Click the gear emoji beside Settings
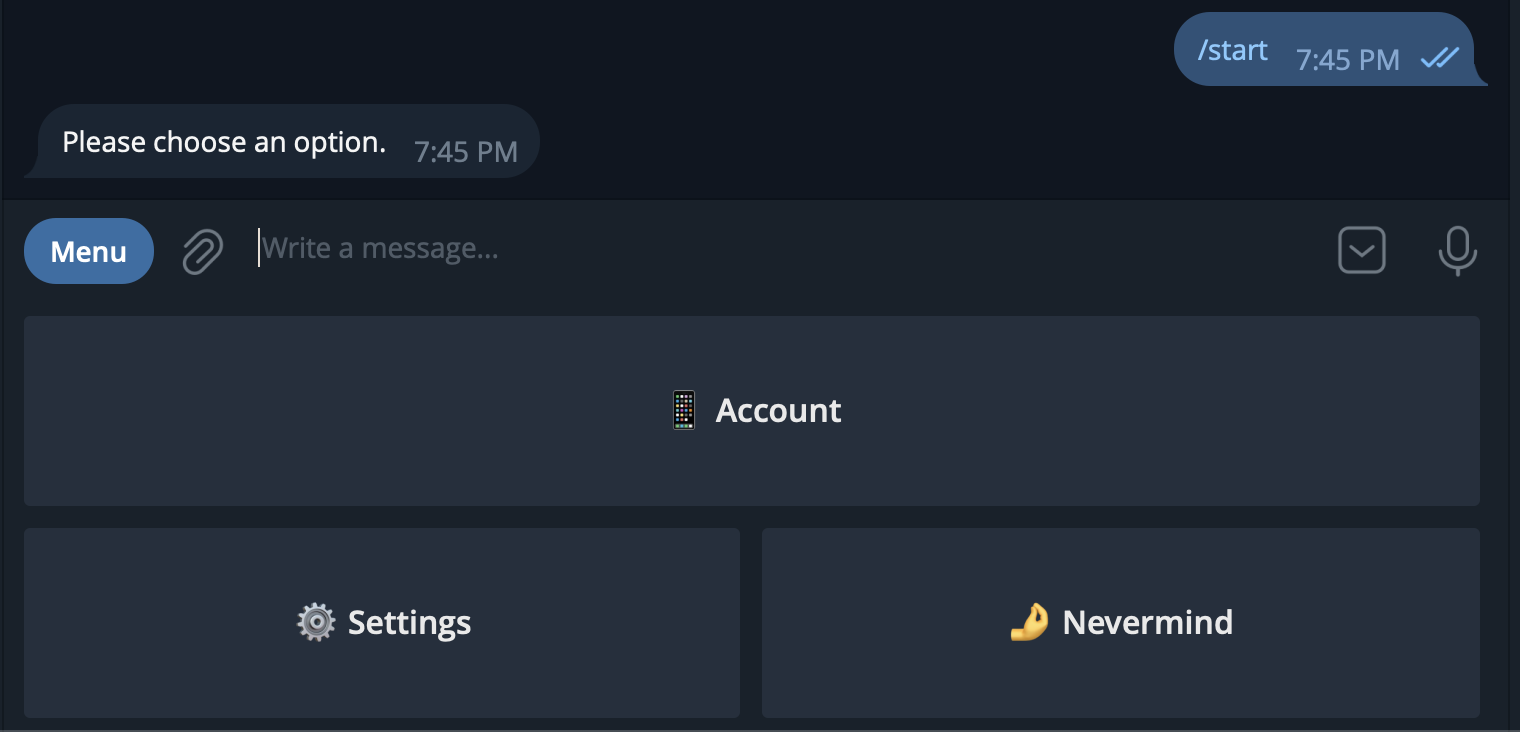 tap(316, 622)
